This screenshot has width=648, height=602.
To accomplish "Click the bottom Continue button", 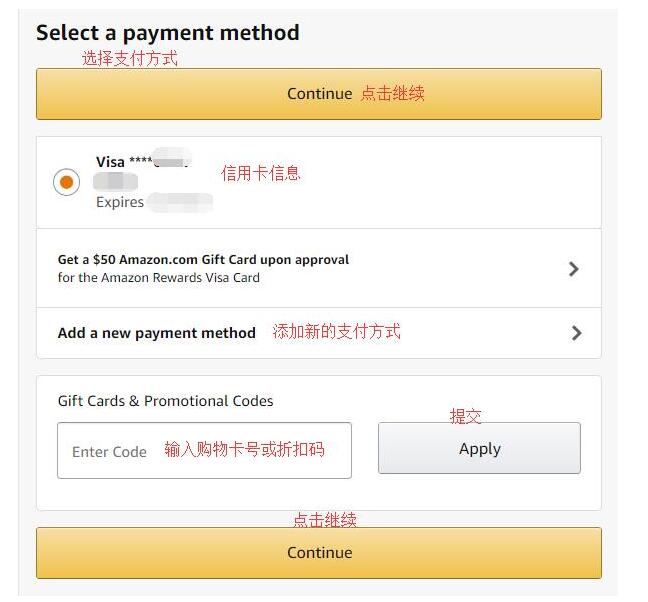I will point(319,552).
